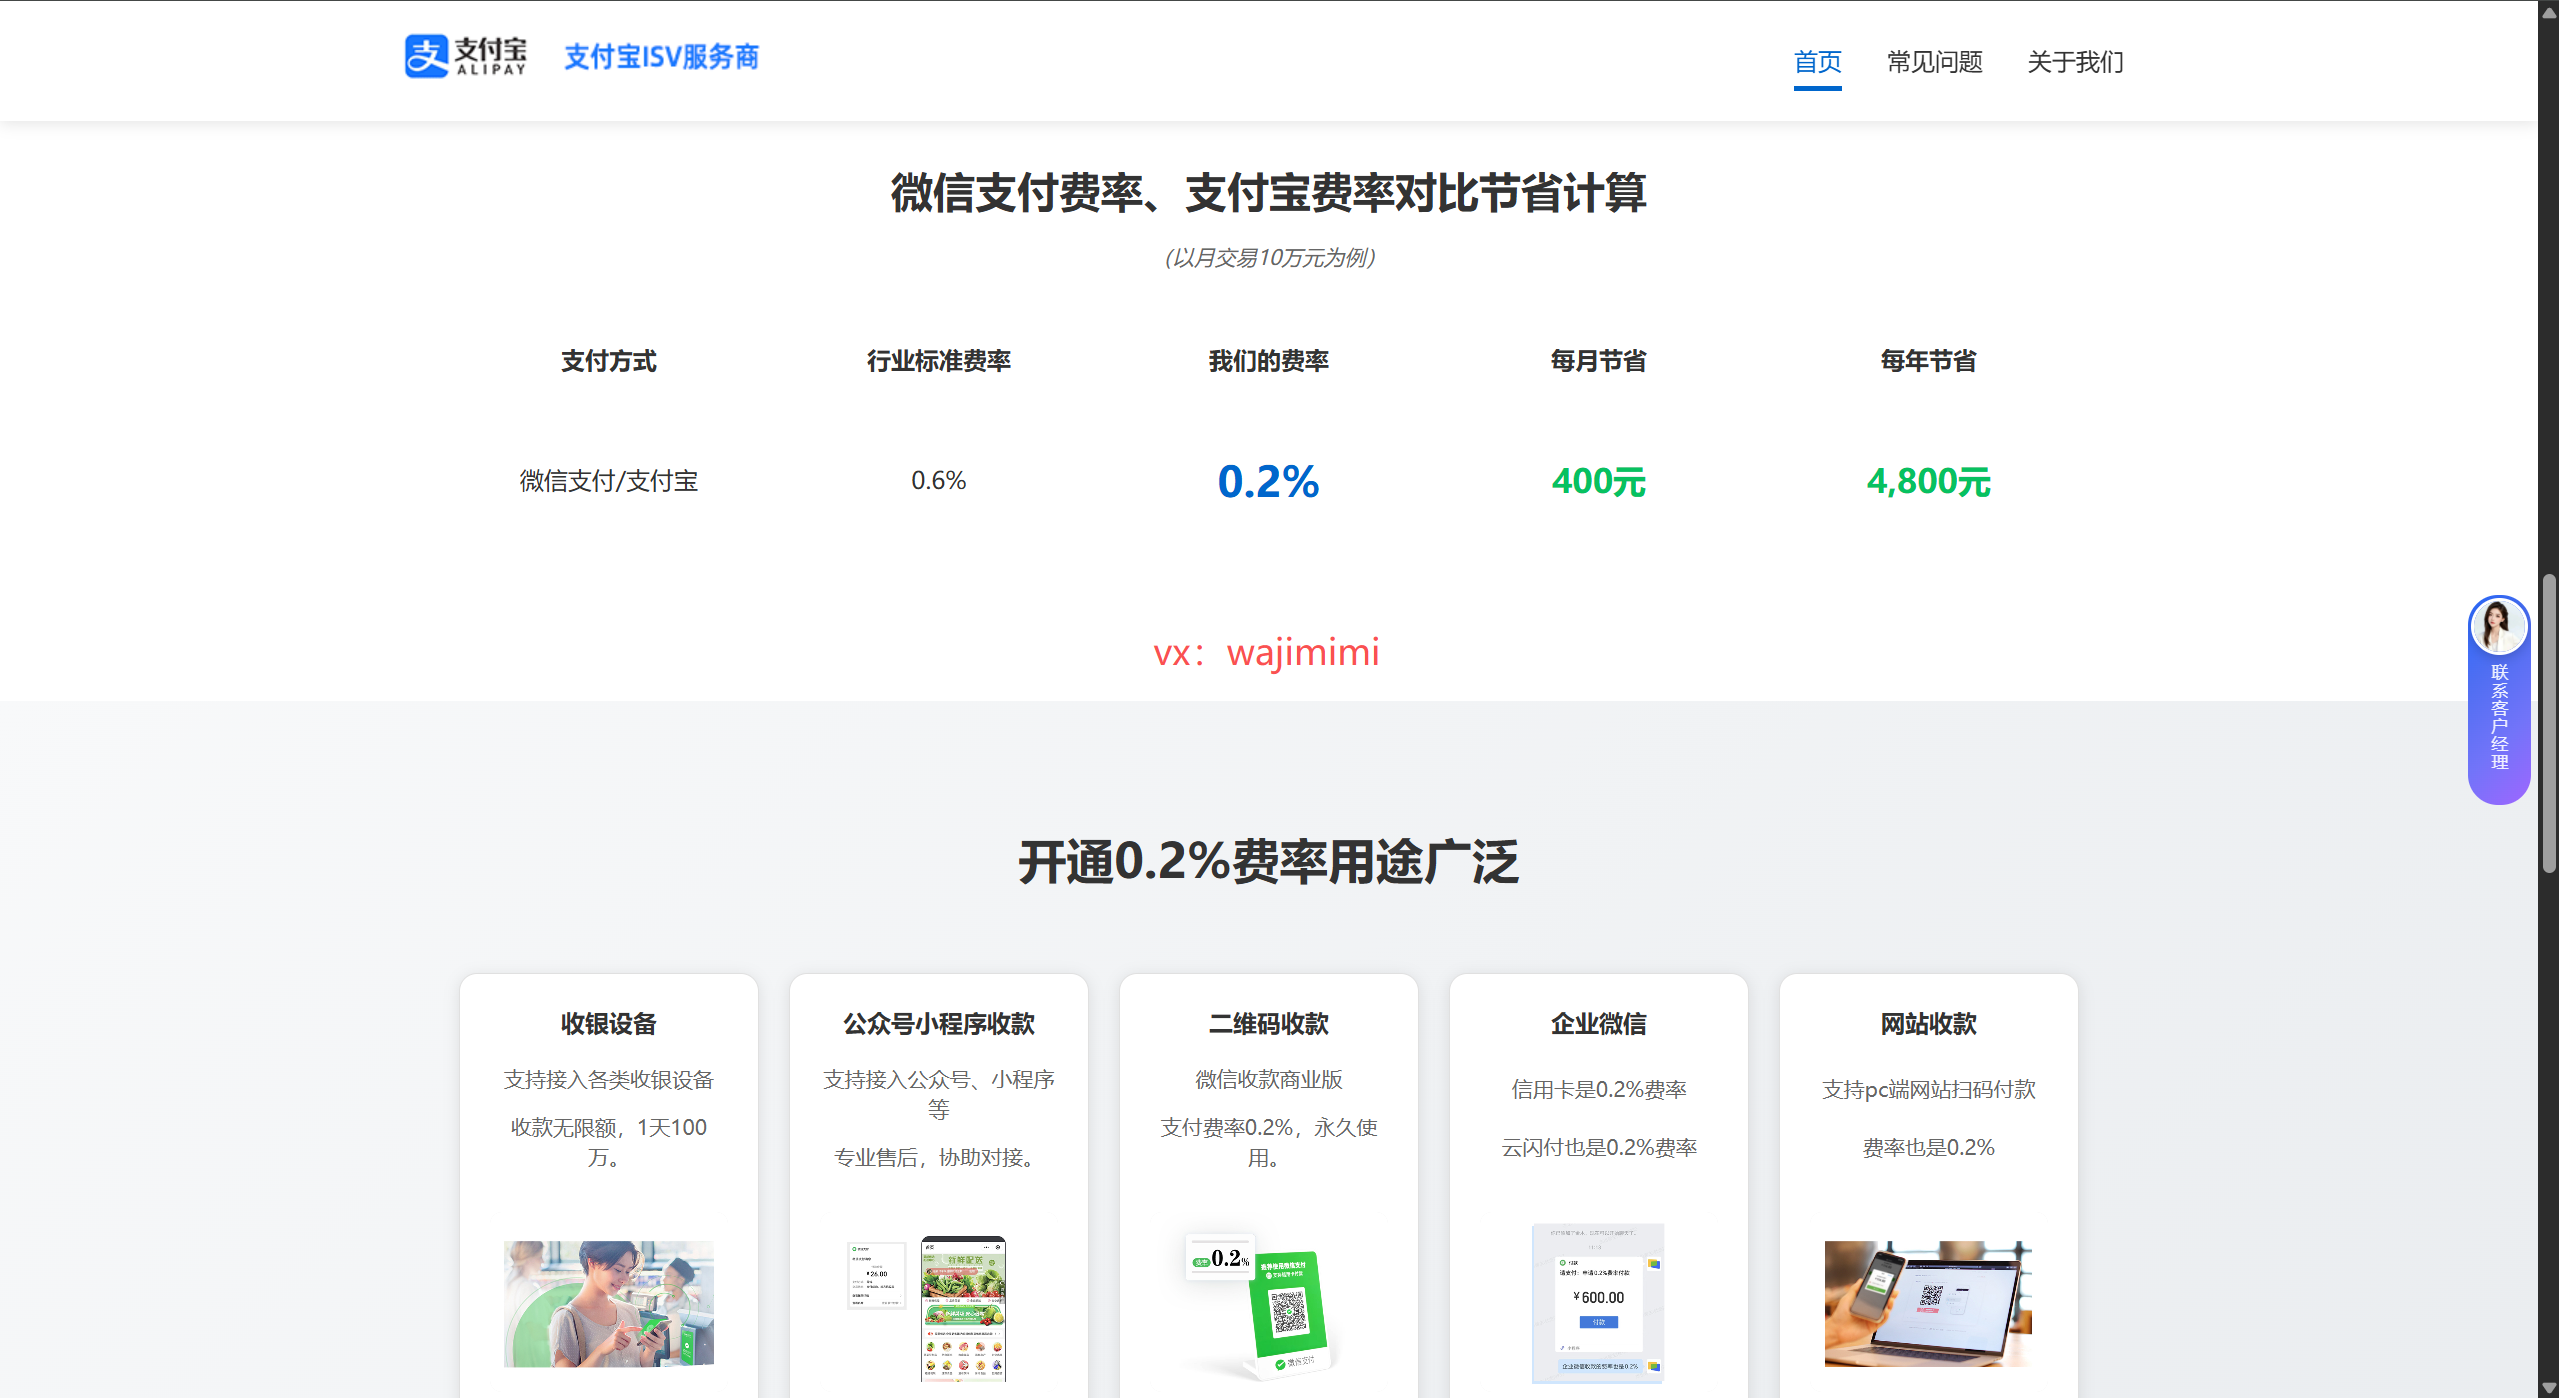Click the scrollbar down arrow

click(2549, 1388)
